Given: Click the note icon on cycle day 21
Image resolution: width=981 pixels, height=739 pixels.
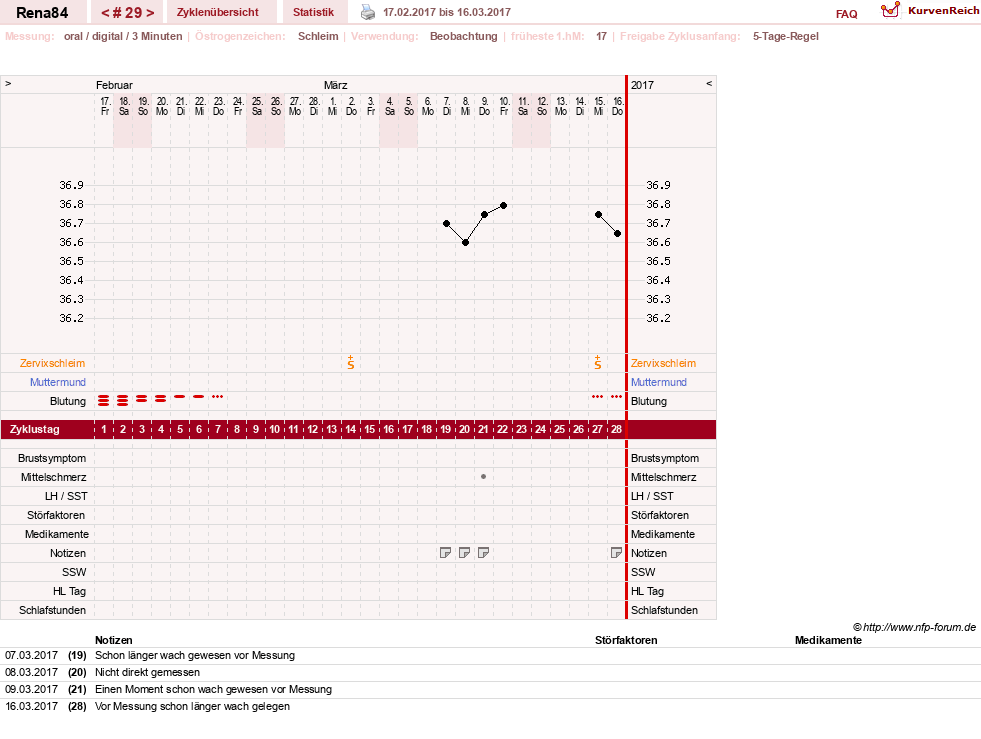Looking at the screenshot, I should click(x=483, y=553).
